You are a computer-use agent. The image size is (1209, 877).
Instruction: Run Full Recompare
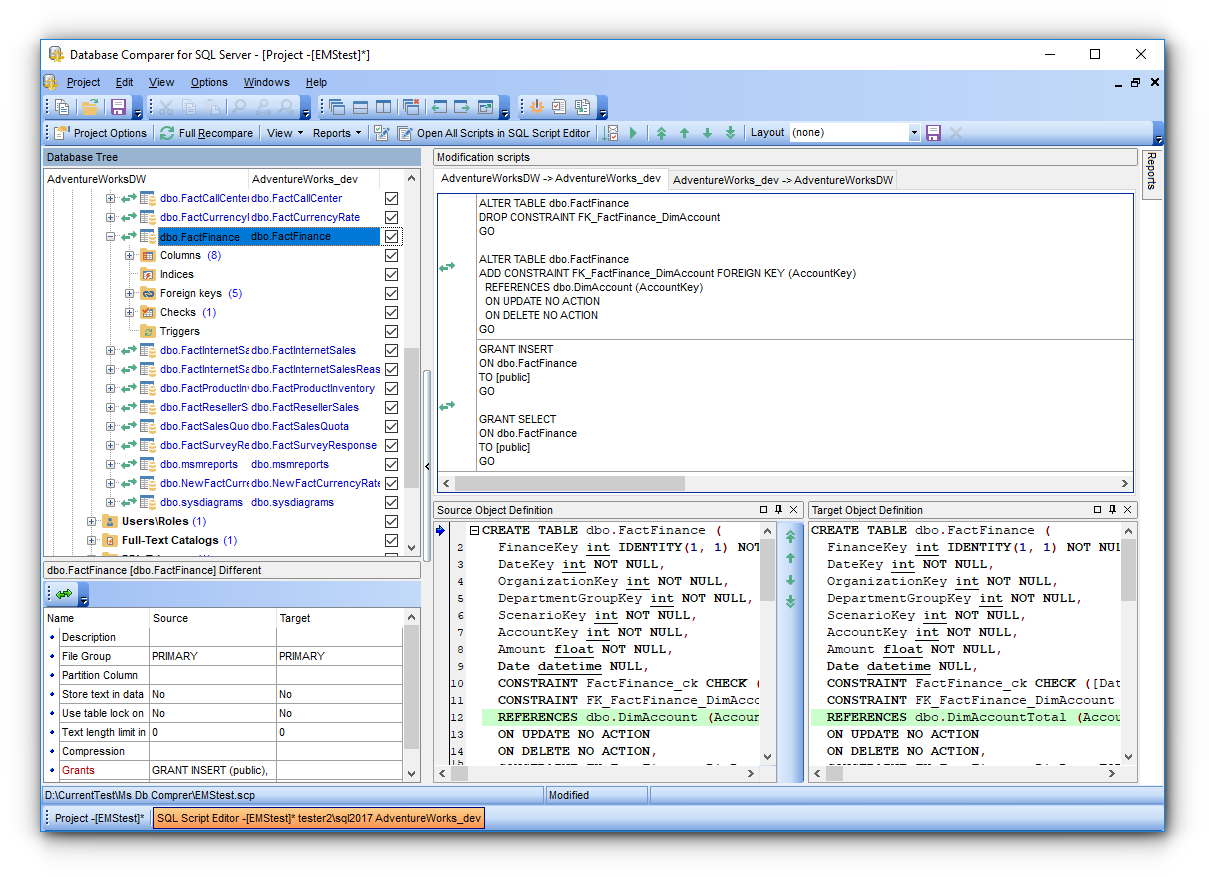click(207, 133)
